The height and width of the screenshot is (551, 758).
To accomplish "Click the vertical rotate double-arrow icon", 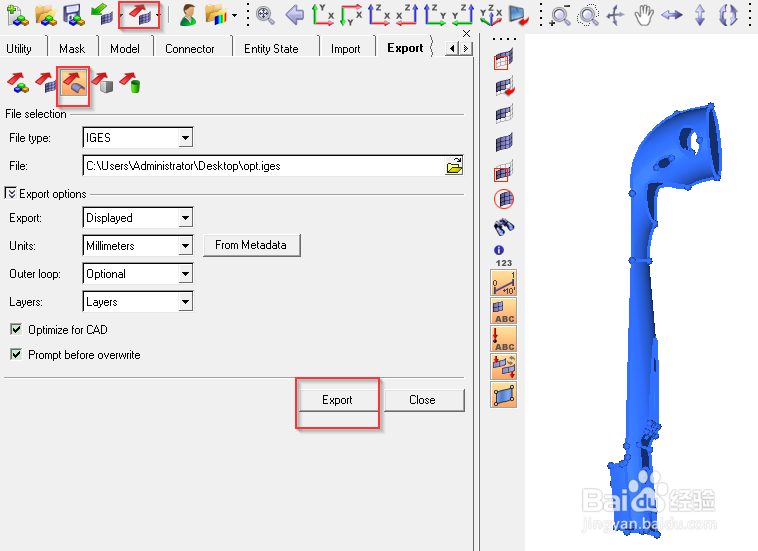I will [700, 15].
